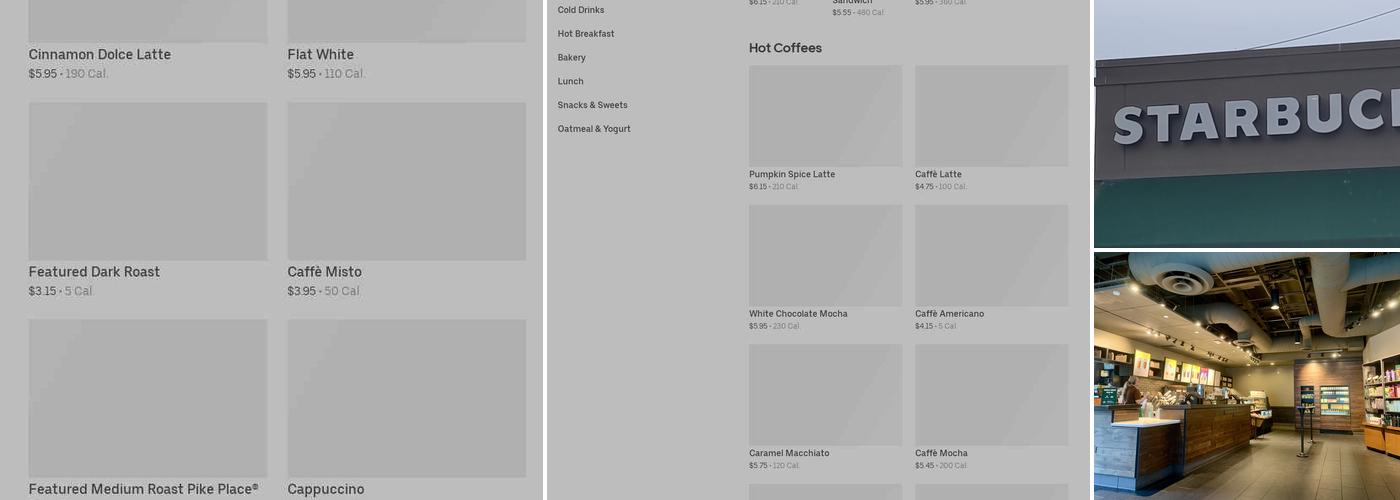The image size is (1400, 500).
Task: Select the Cappuccino item label
Action: (326, 489)
